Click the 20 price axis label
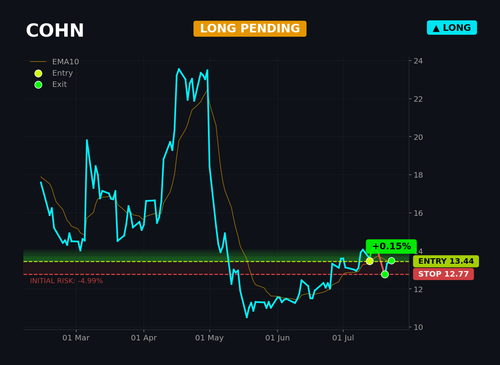 point(418,137)
